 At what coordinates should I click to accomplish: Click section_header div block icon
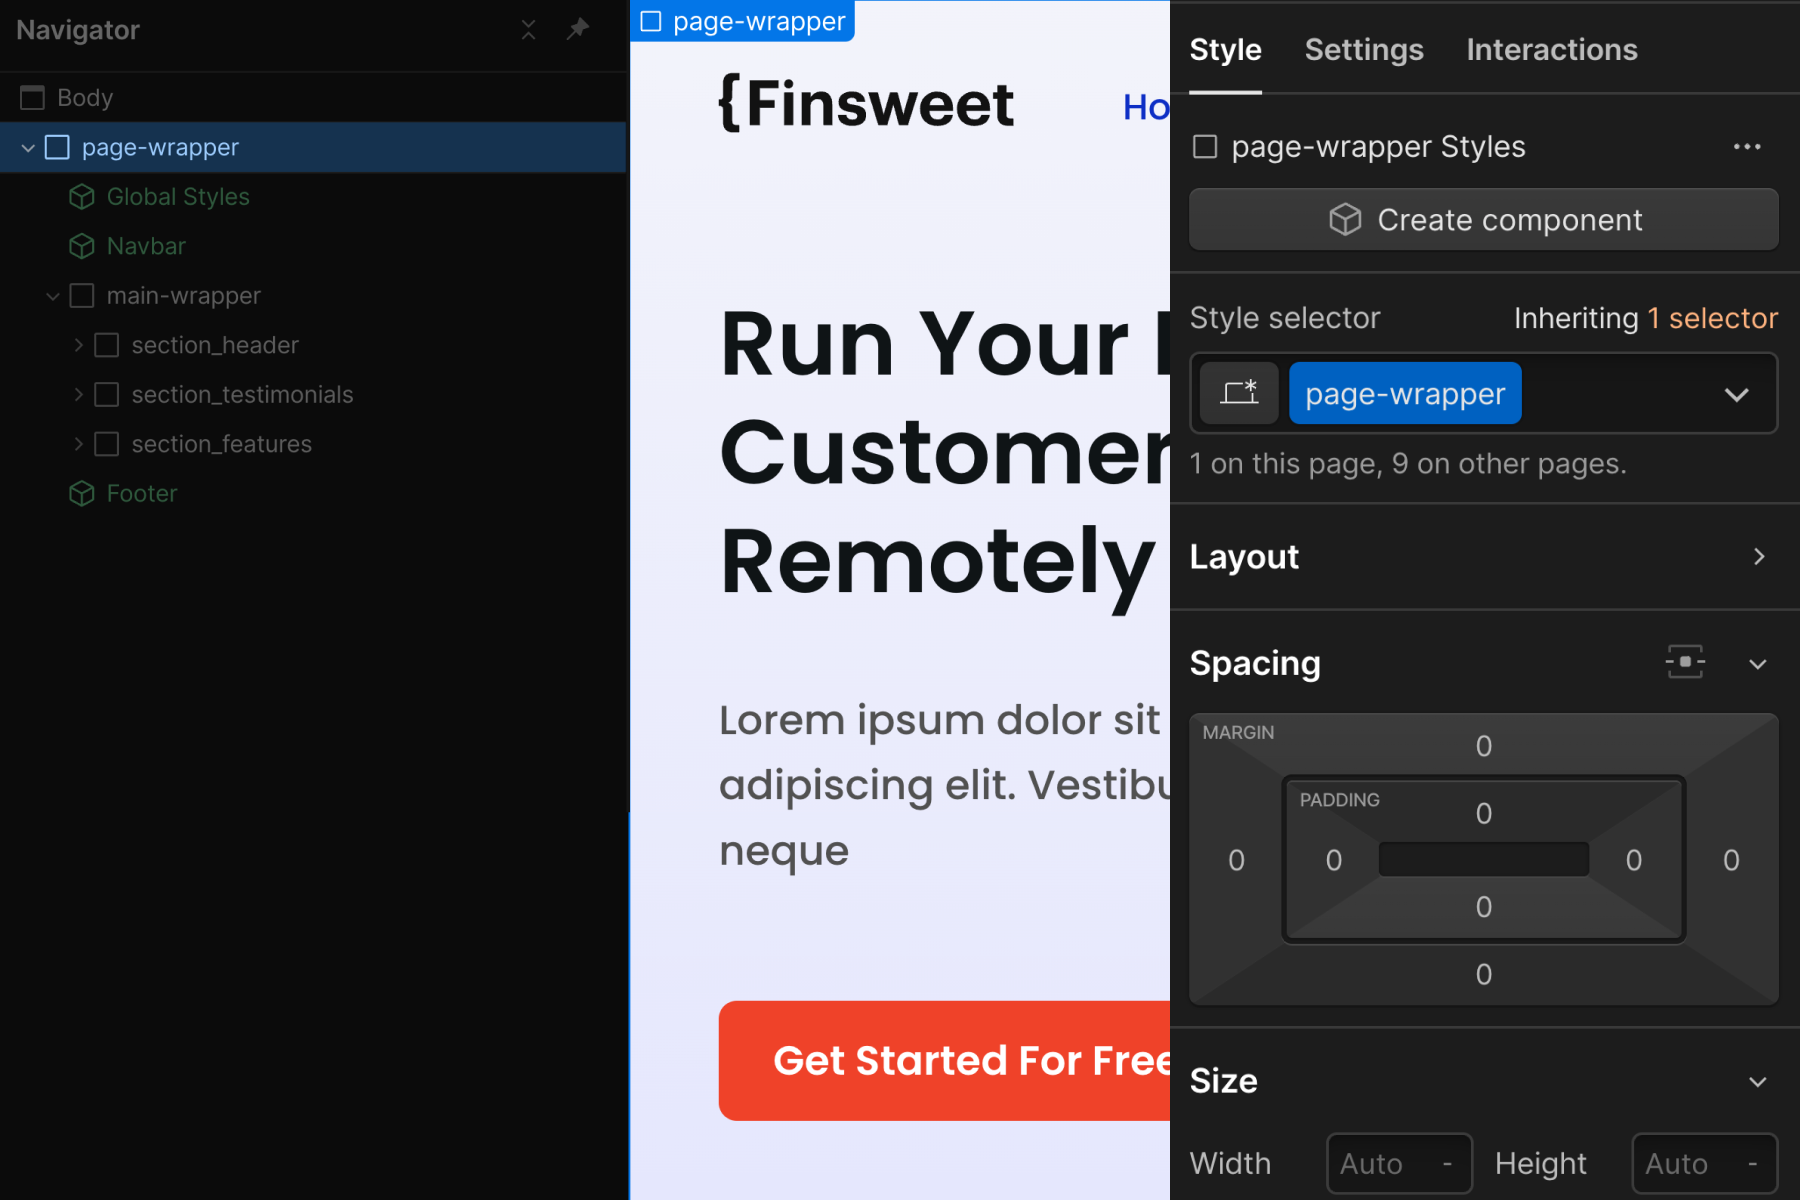[x=107, y=345]
